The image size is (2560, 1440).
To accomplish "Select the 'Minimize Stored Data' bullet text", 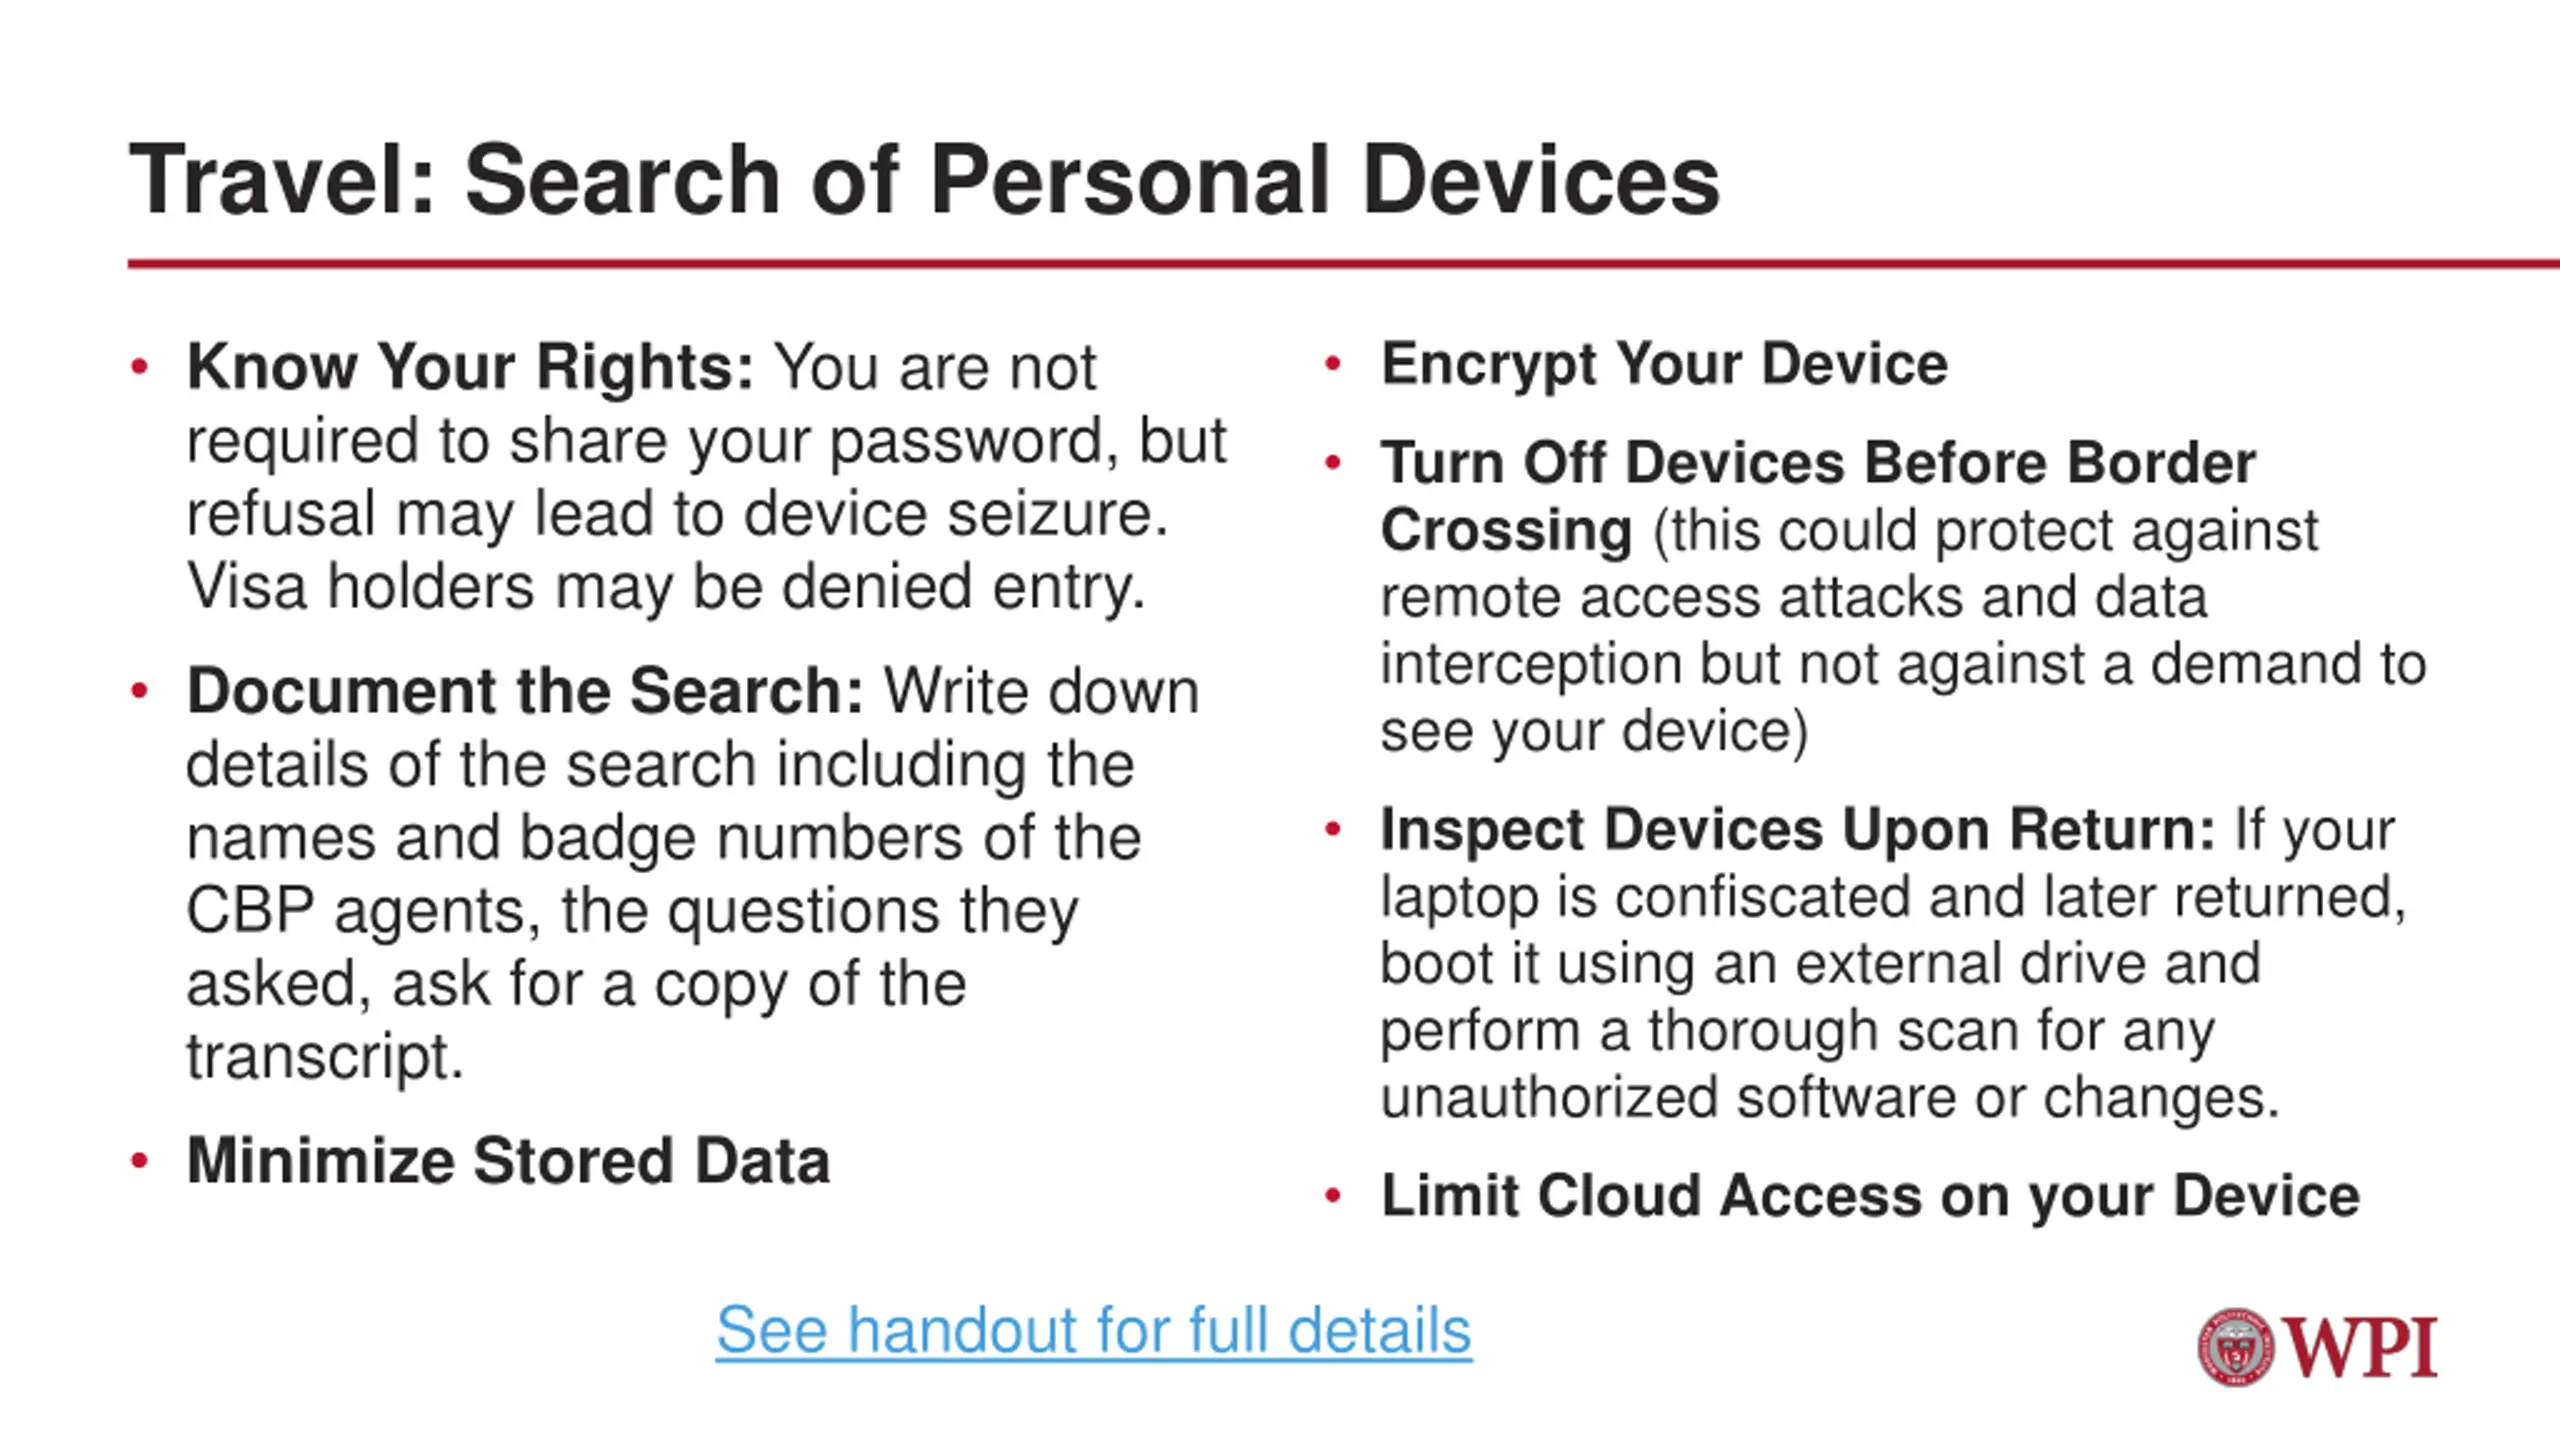I will coord(508,1161).
